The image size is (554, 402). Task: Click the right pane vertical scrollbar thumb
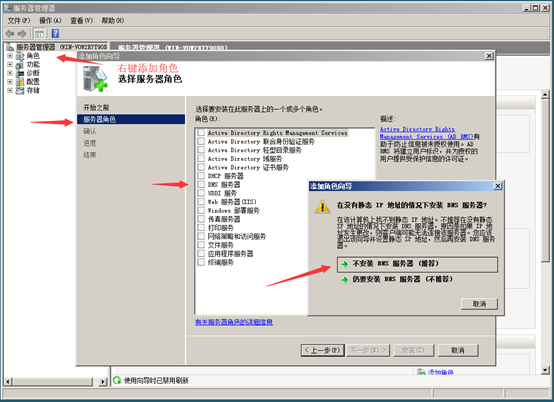point(545,180)
